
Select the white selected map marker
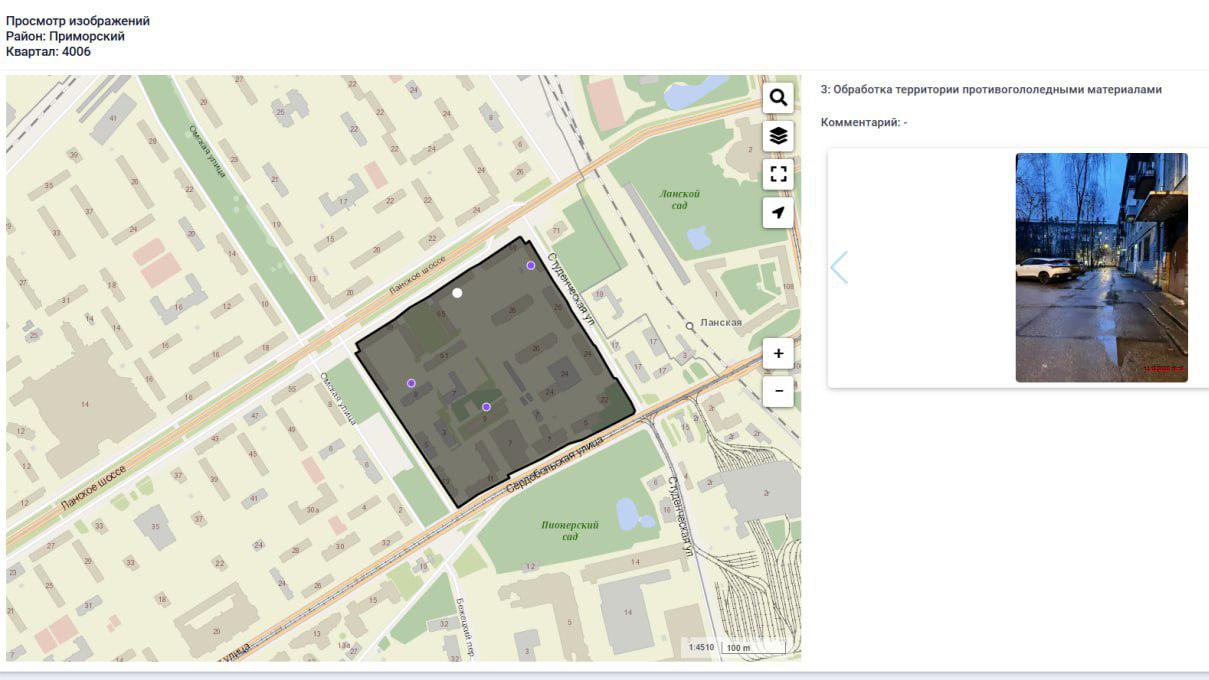pyautogui.click(x=457, y=293)
